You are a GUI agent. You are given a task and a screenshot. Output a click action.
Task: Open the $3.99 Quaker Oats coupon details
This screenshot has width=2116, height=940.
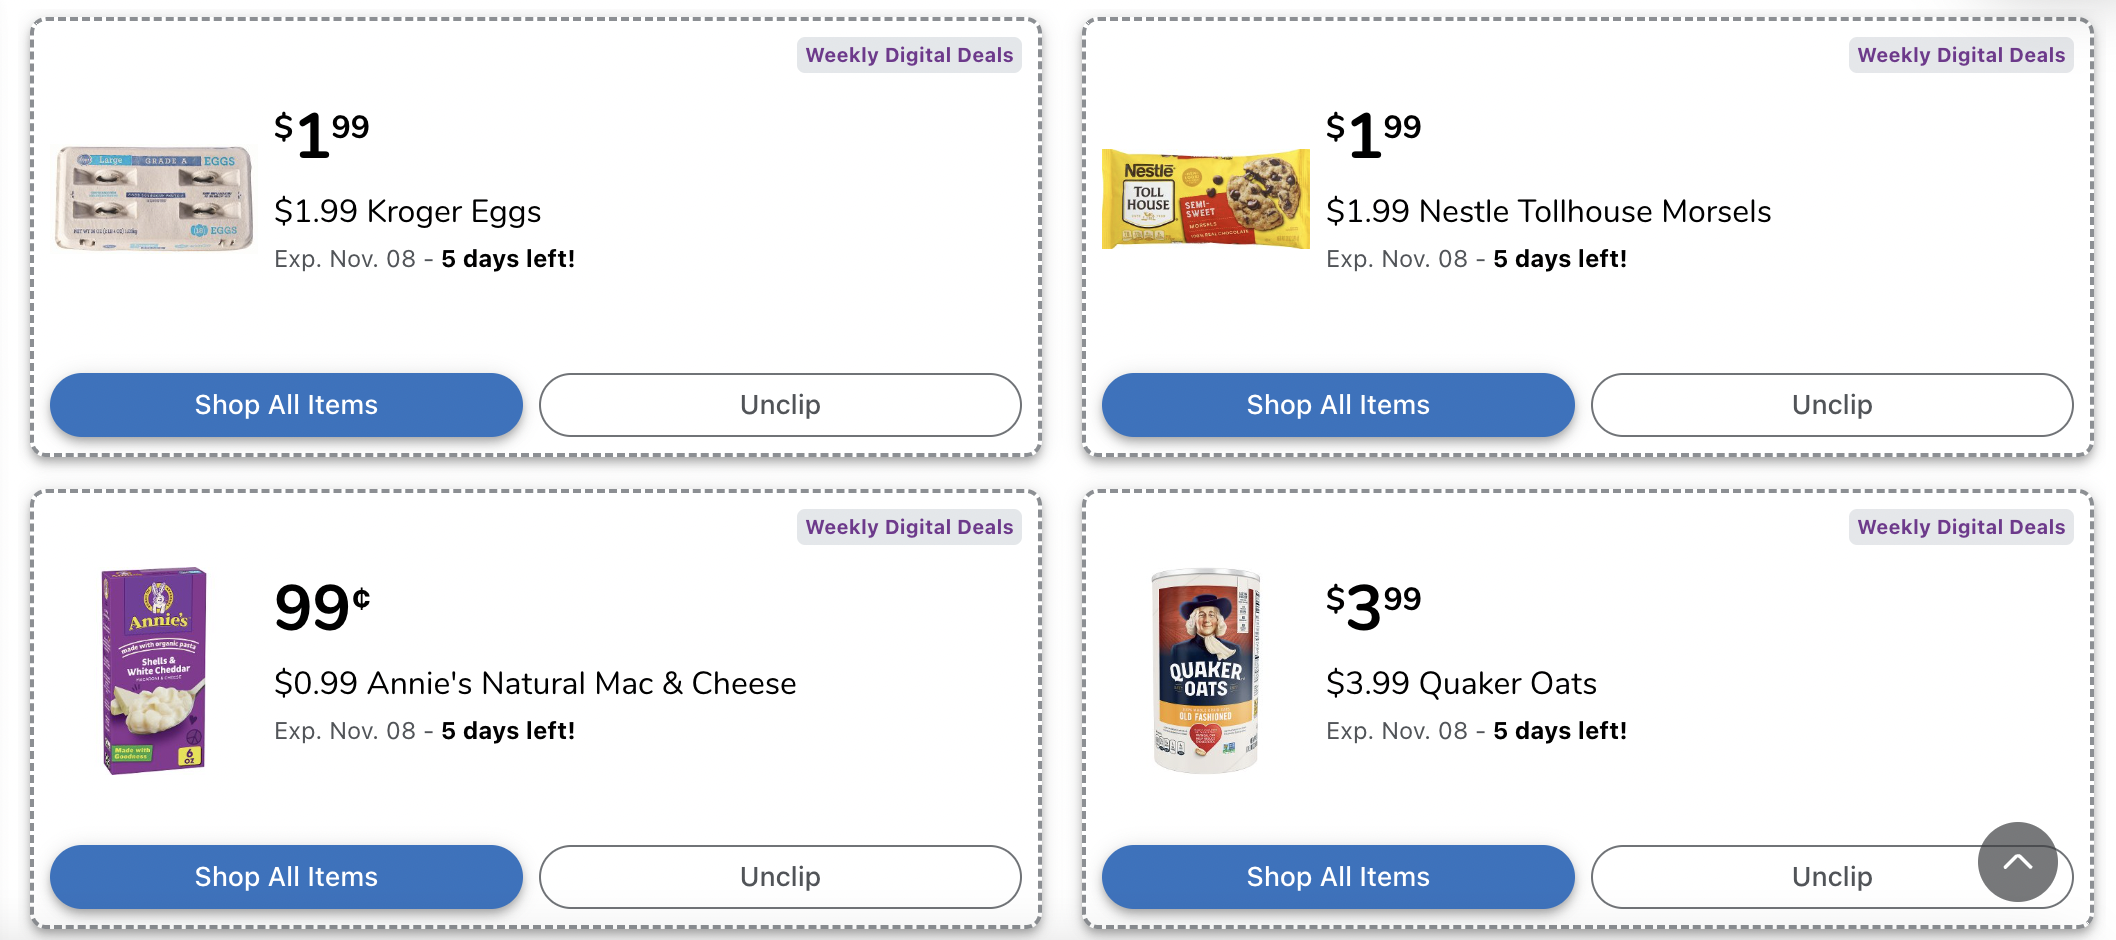click(1461, 683)
